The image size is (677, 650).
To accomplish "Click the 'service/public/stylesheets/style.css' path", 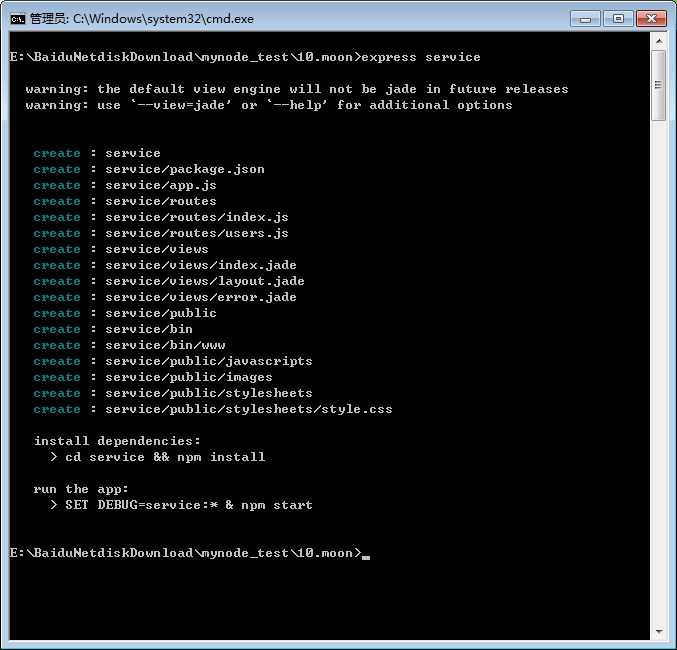I will (249, 409).
